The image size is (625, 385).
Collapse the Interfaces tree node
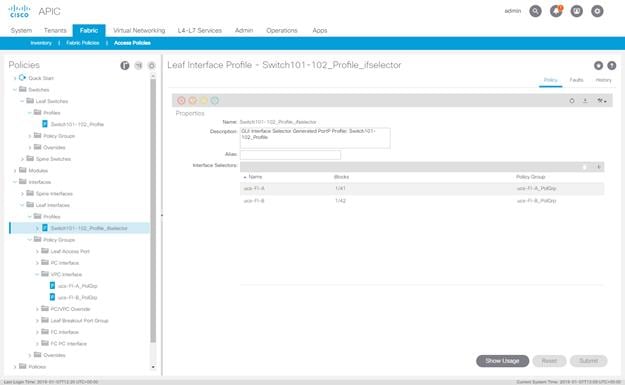click(15, 182)
